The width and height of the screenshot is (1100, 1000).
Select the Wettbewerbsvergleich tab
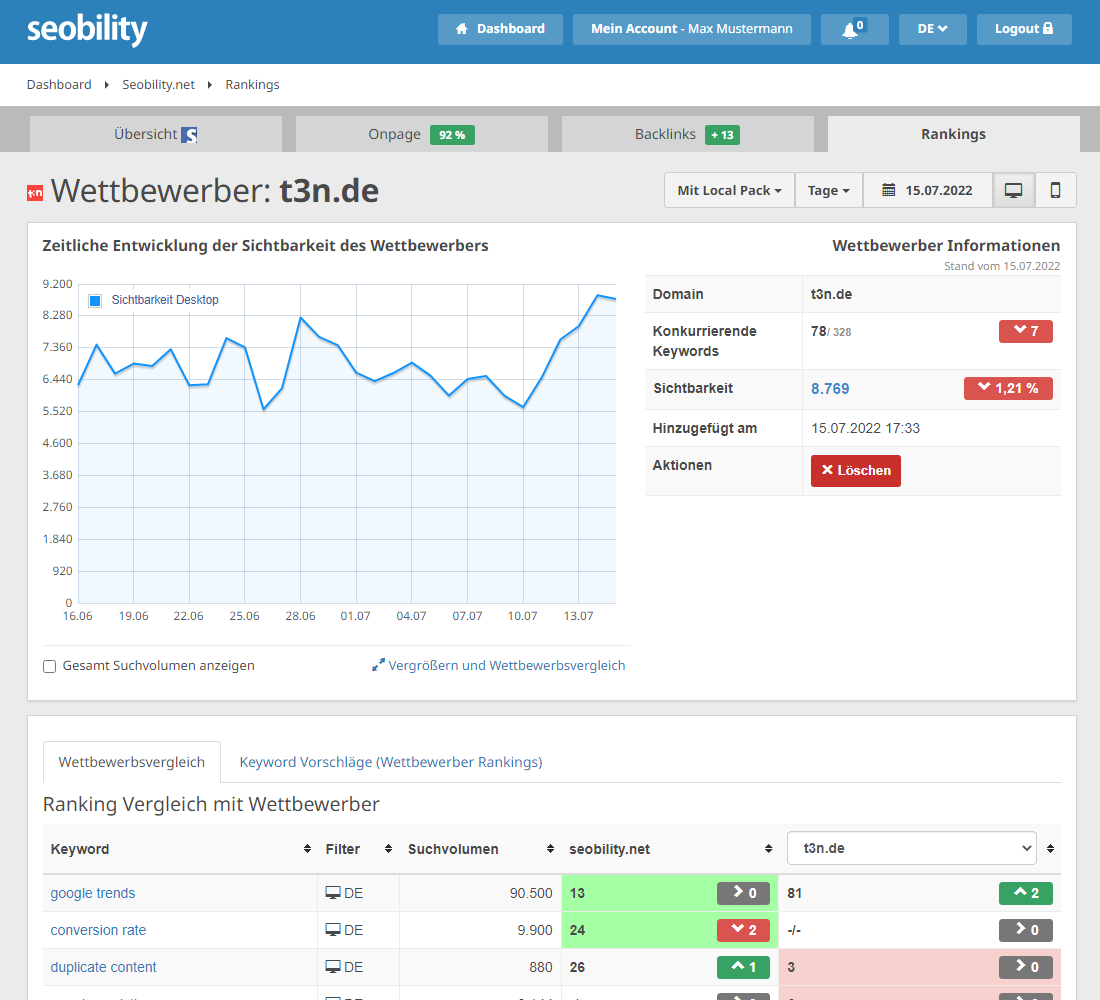[x=132, y=762]
